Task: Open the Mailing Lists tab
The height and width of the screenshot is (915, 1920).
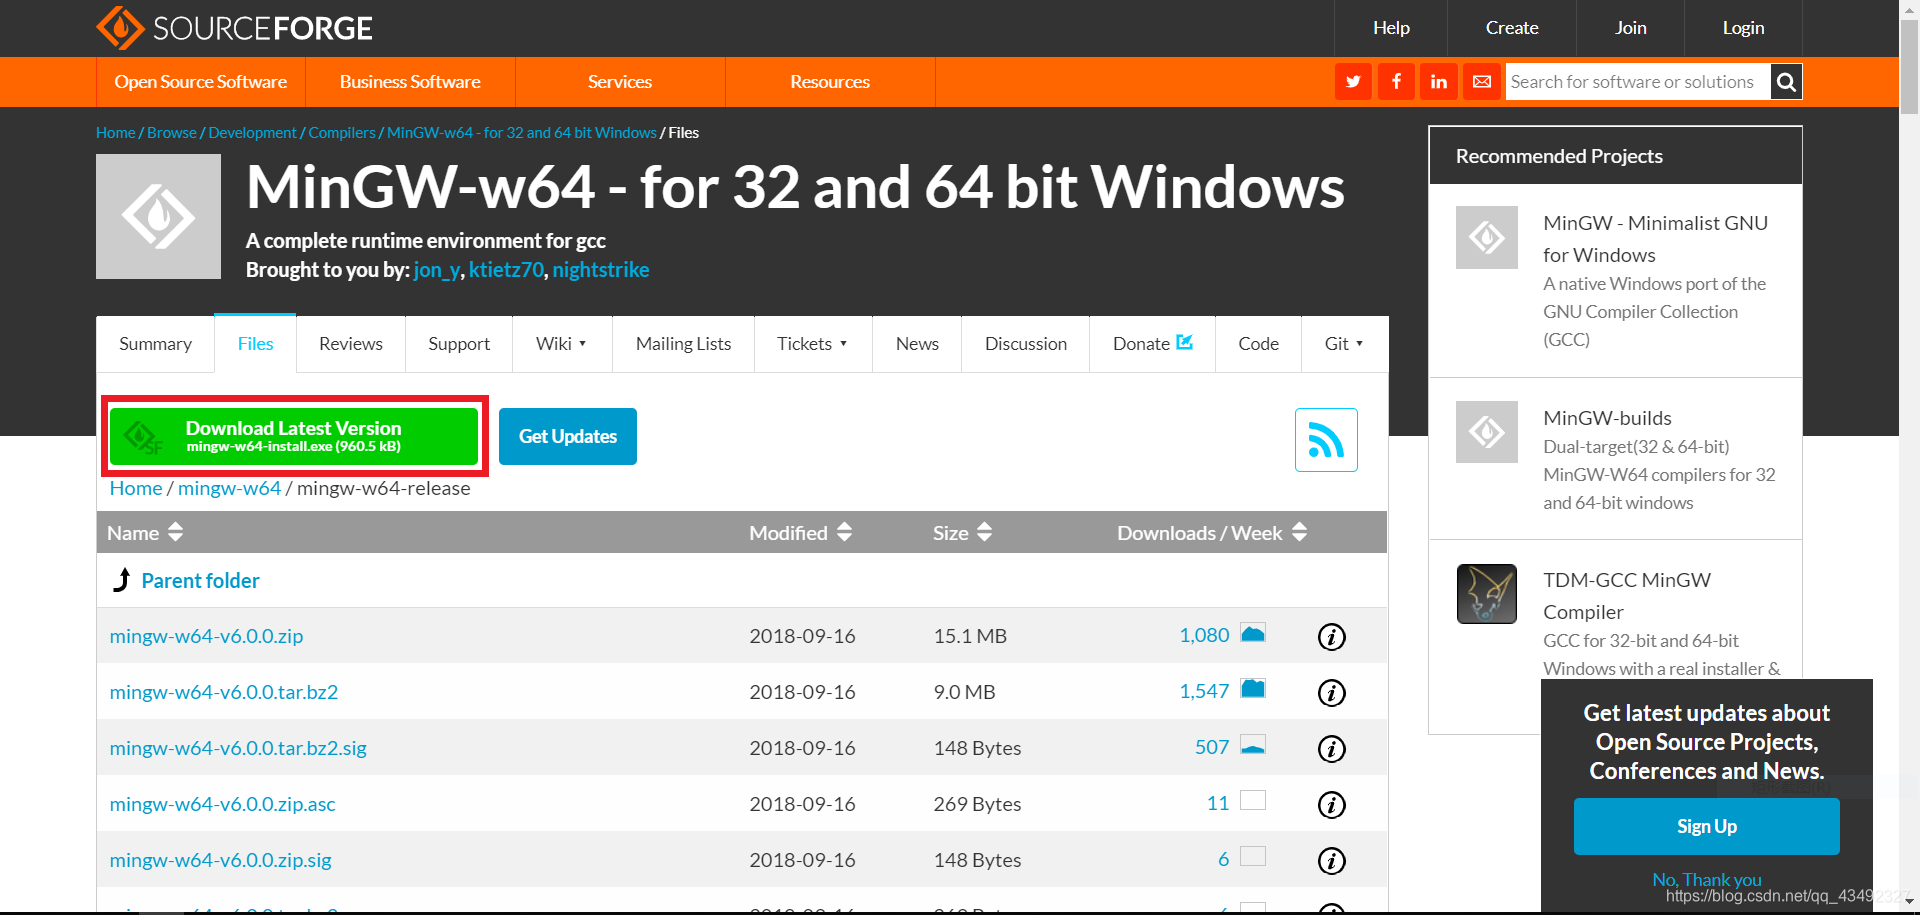Action: click(684, 344)
